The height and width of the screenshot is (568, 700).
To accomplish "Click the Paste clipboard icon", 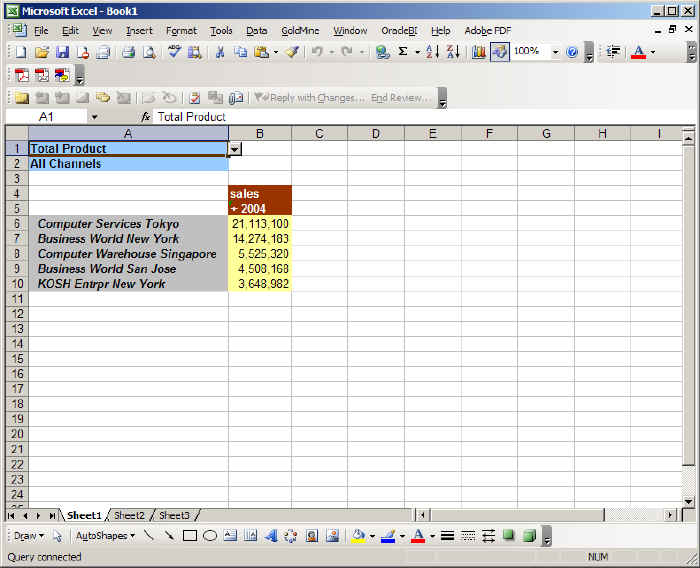I will pyautogui.click(x=261, y=52).
